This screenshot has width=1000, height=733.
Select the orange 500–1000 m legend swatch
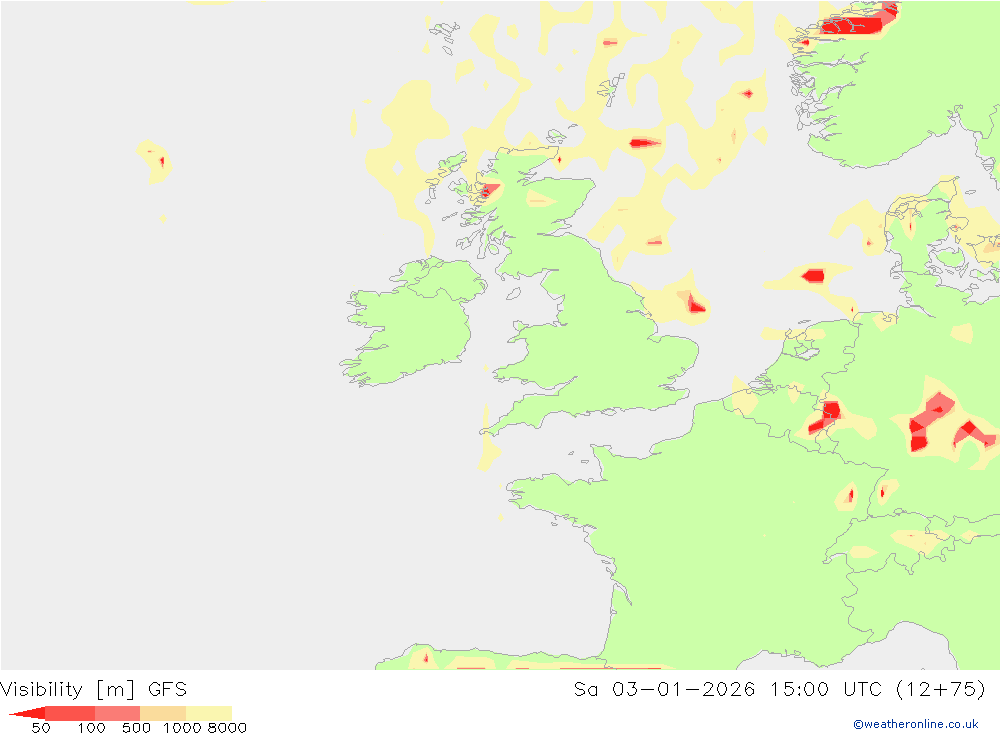click(x=163, y=713)
